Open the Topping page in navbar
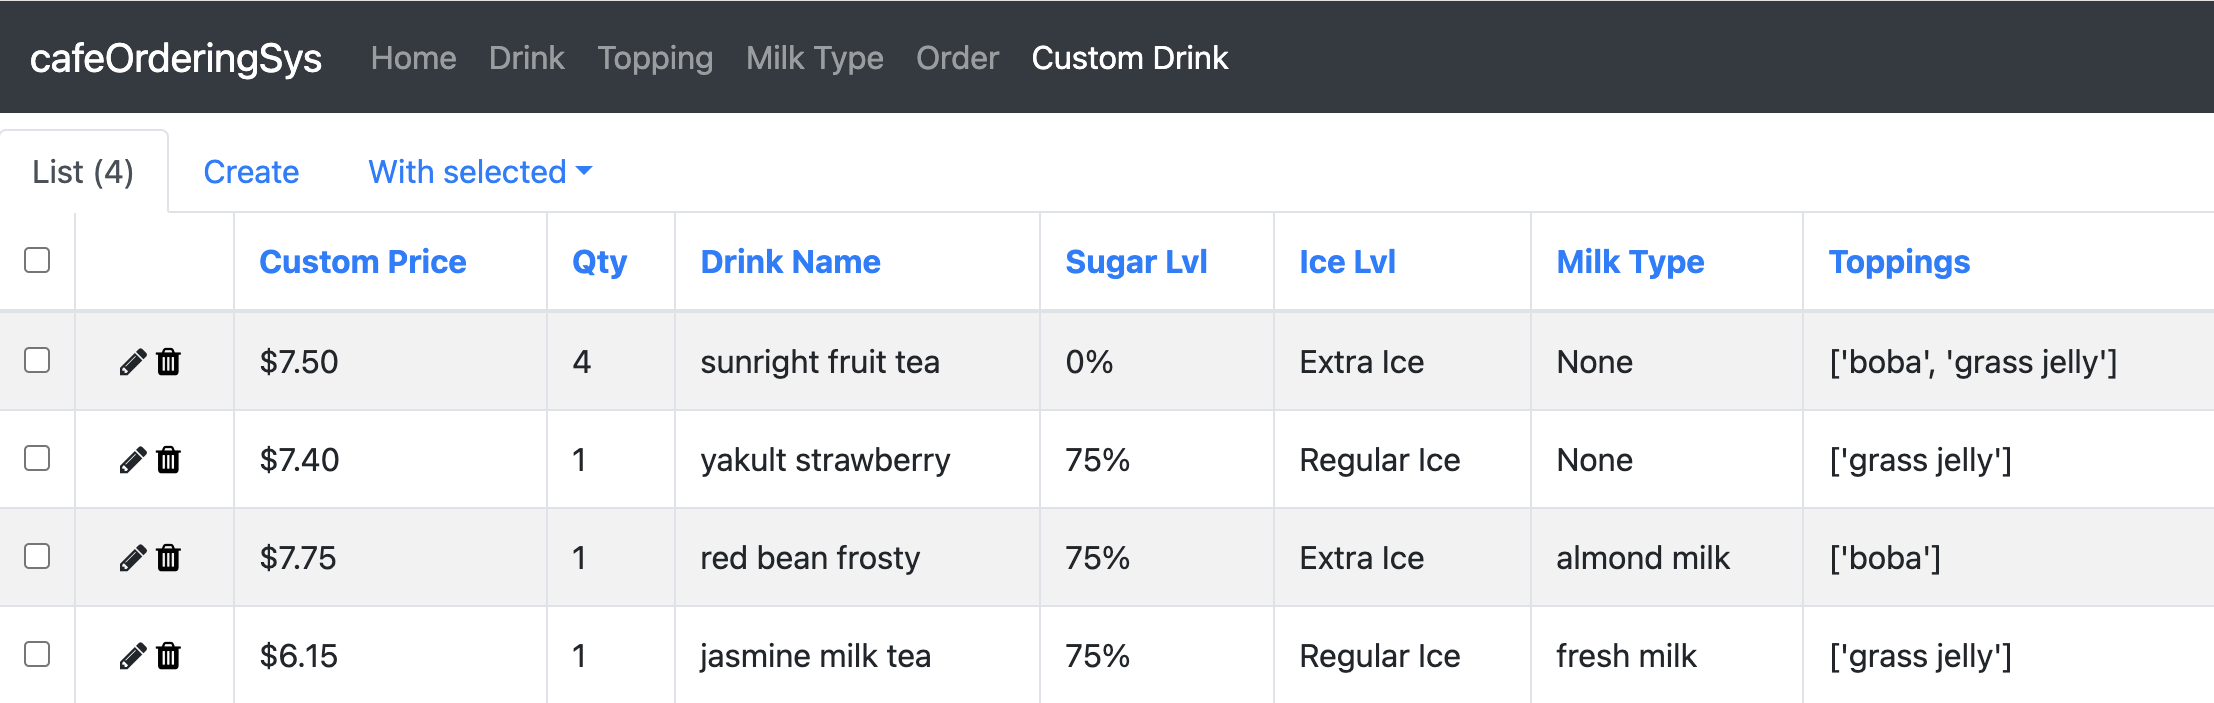The height and width of the screenshot is (703, 2214). (655, 58)
